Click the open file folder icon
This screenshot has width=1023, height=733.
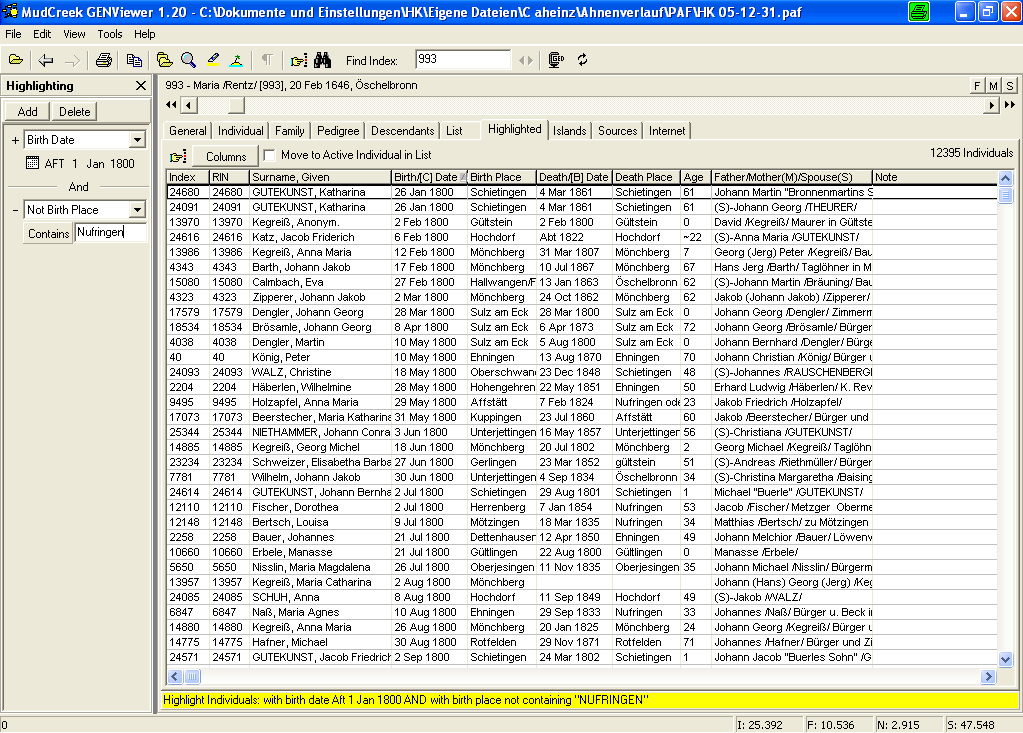[x=16, y=60]
